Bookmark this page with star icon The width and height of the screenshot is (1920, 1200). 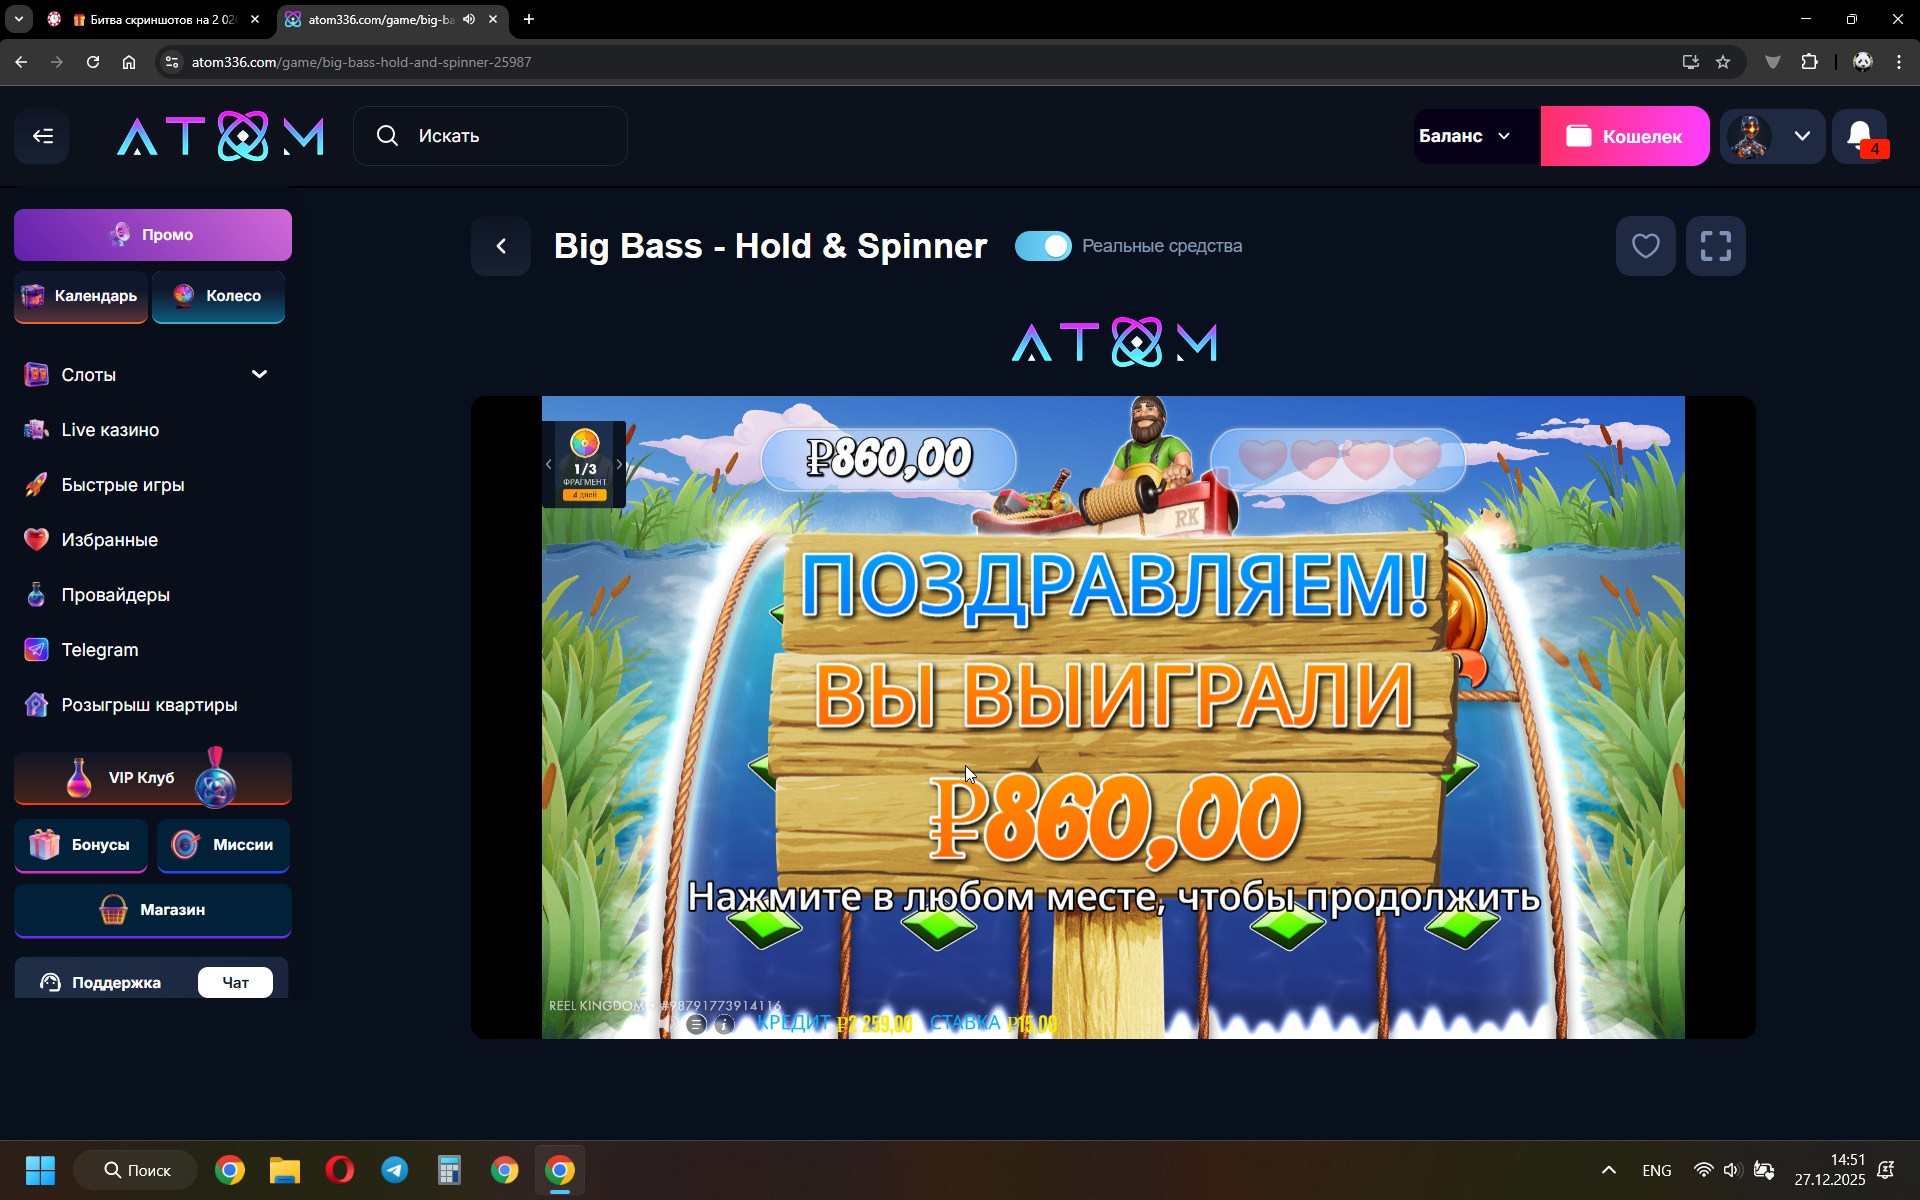coord(1723,62)
